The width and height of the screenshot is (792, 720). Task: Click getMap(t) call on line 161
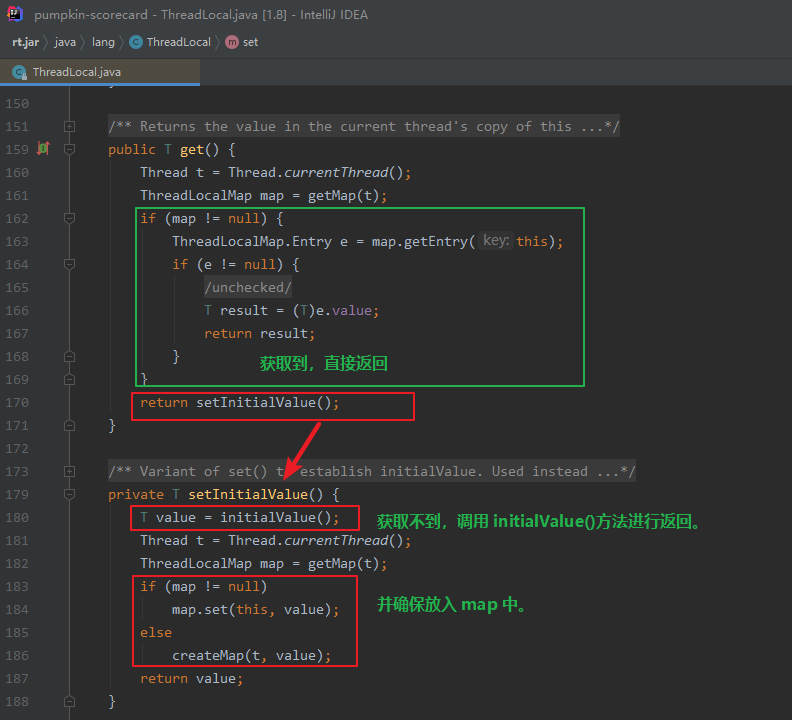pyautogui.click(x=343, y=196)
